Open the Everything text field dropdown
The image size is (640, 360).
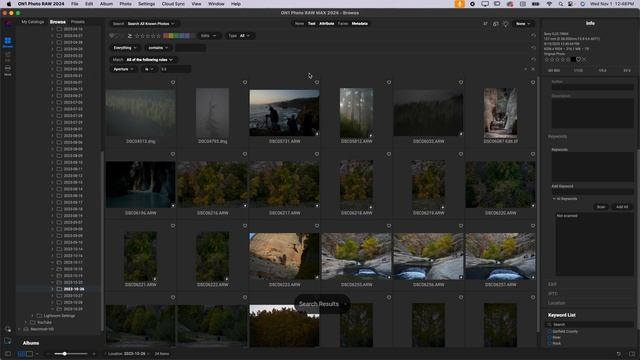(125, 48)
